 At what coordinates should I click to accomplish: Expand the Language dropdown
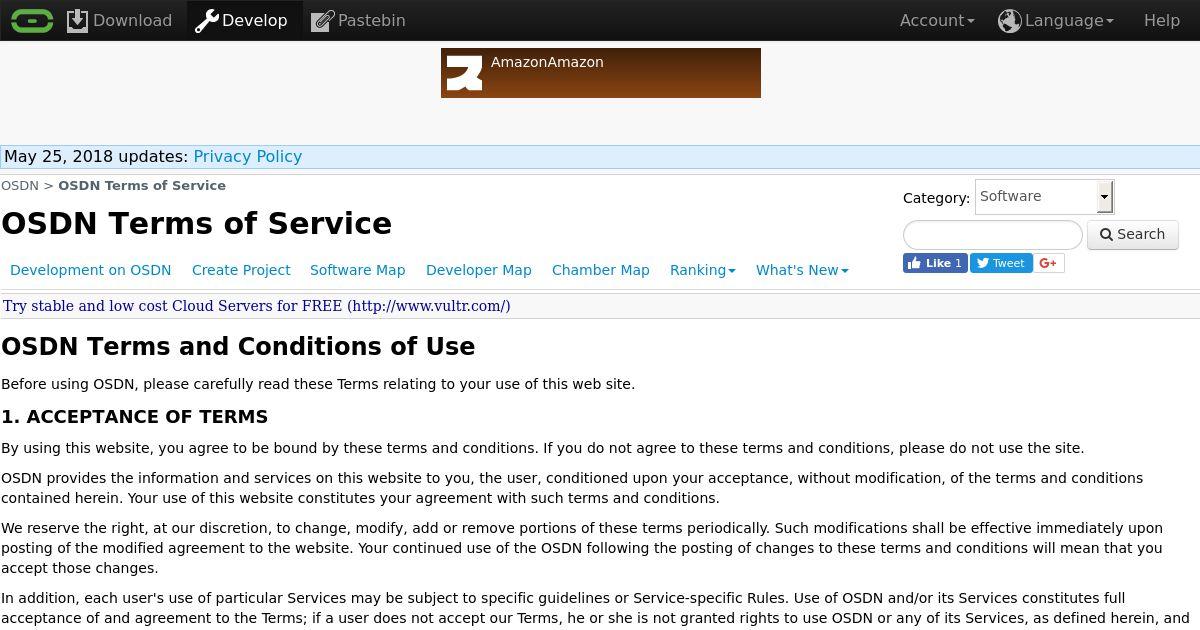click(x=1055, y=20)
